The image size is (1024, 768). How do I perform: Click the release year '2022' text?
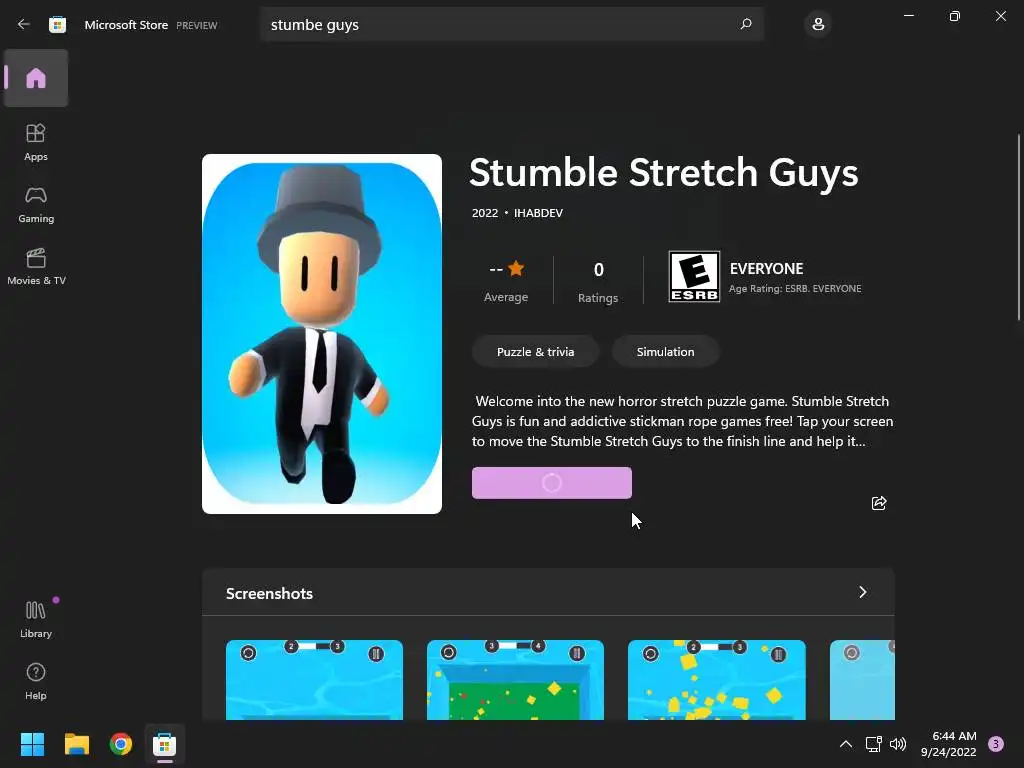coord(485,213)
